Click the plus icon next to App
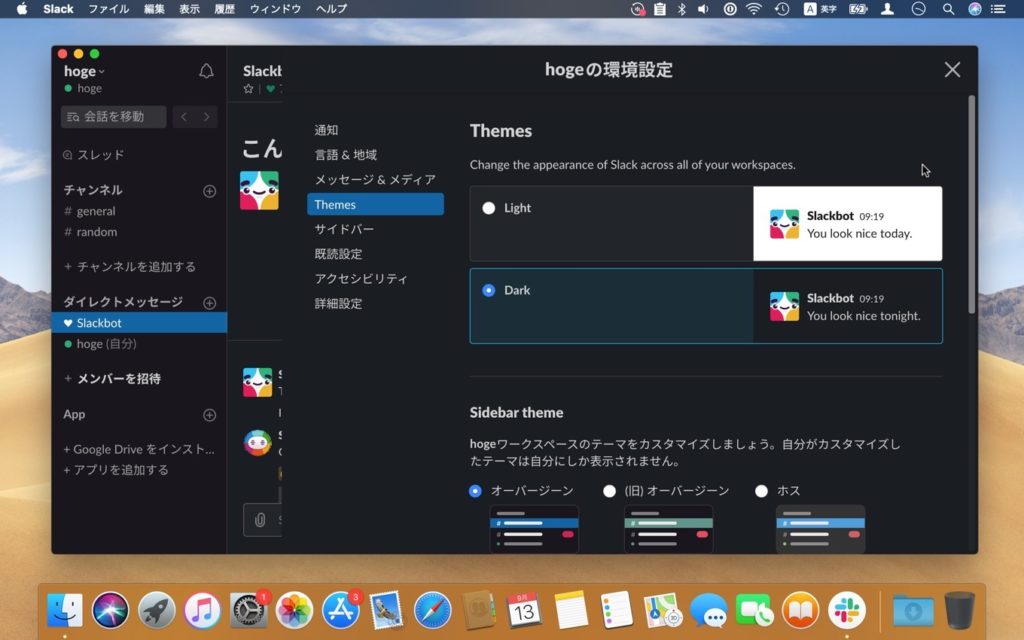This screenshot has width=1024, height=640. [x=209, y=415]
